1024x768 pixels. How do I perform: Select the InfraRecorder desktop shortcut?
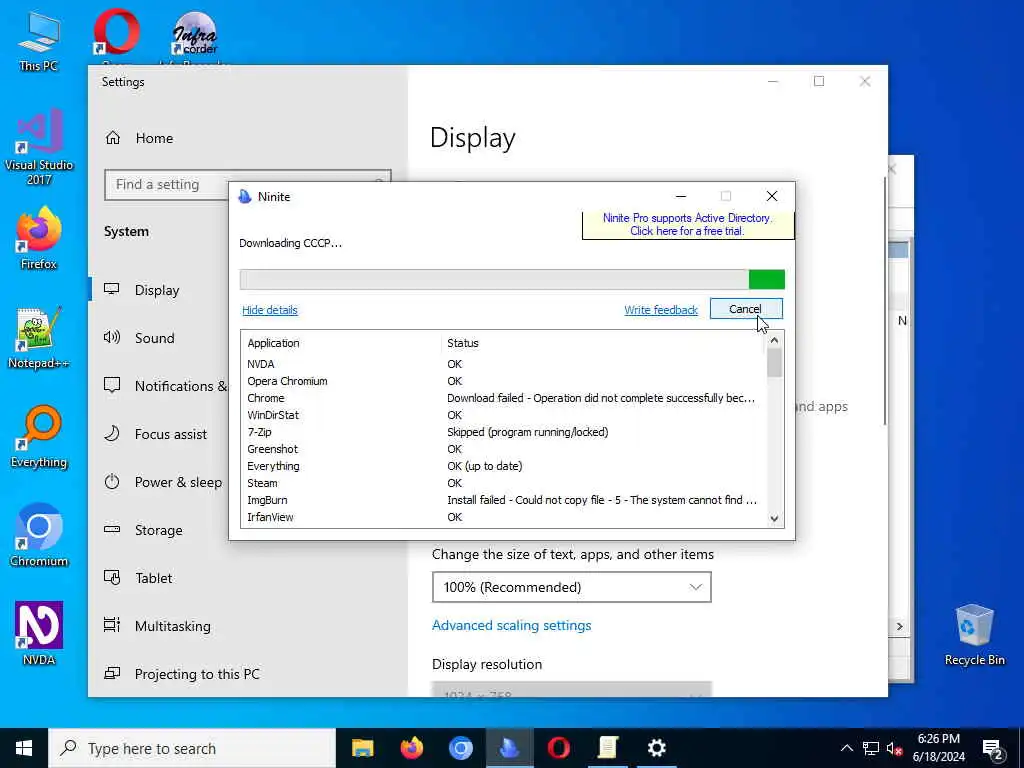coord(195,34)
